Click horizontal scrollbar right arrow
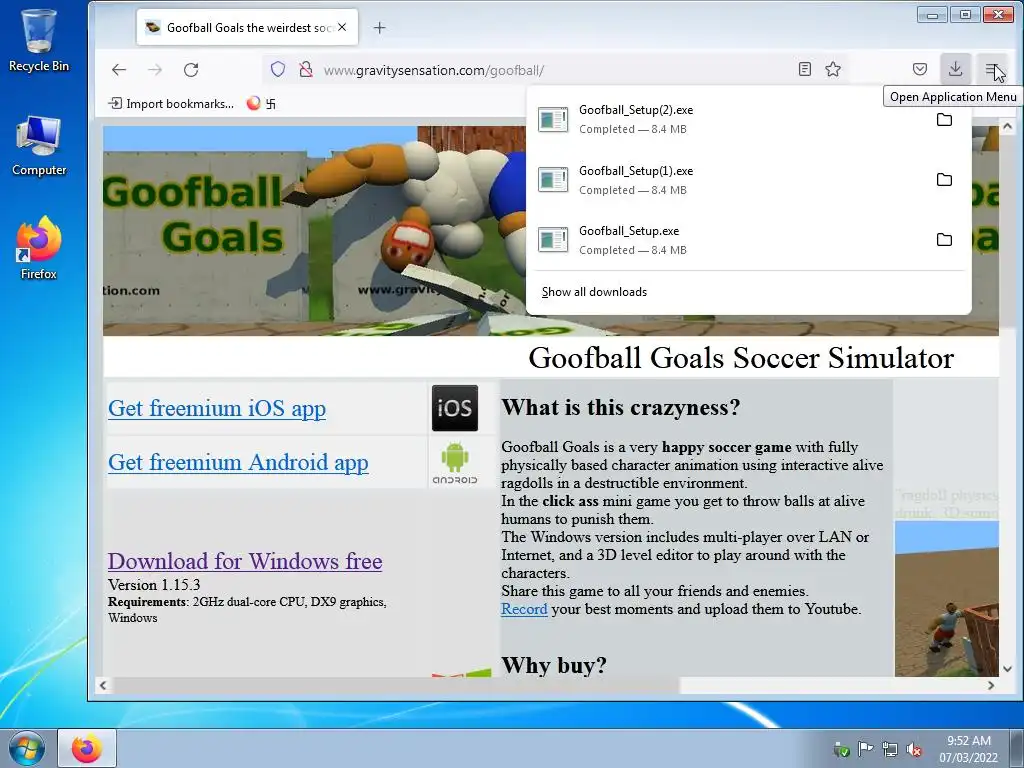This screenshot has width=1024, height=768. 991,685
